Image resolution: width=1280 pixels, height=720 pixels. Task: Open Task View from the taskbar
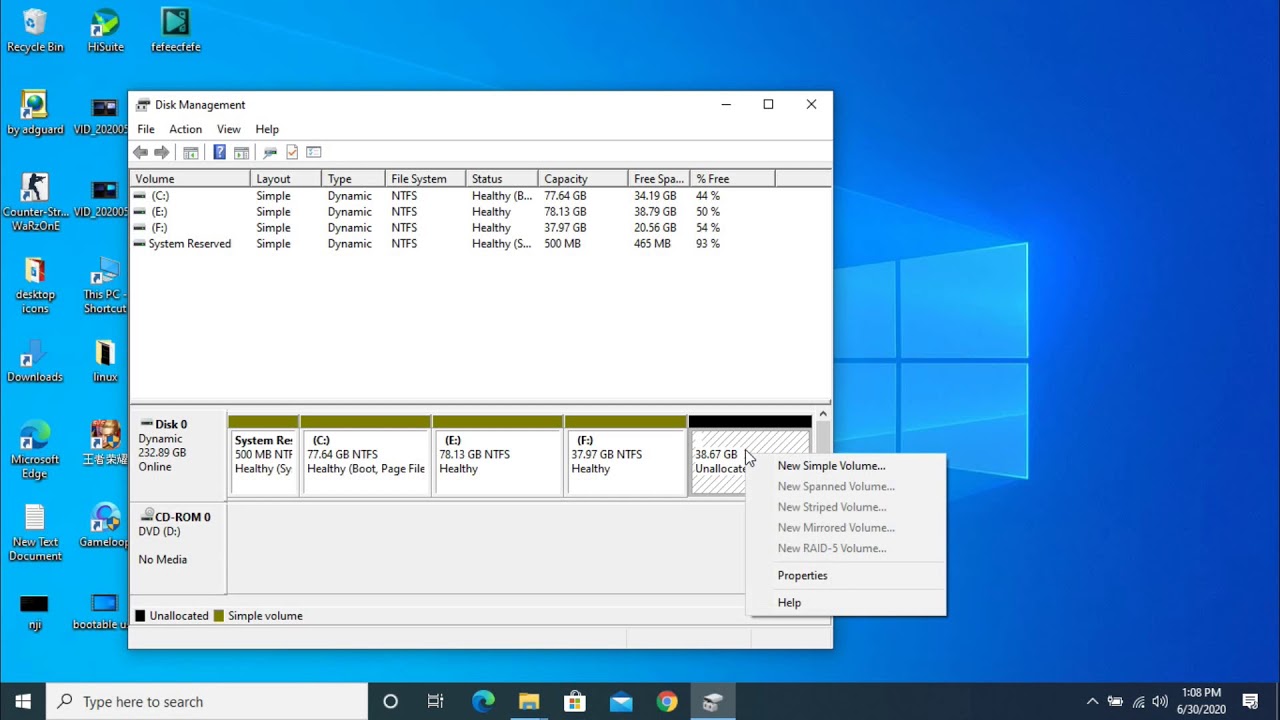435,701
